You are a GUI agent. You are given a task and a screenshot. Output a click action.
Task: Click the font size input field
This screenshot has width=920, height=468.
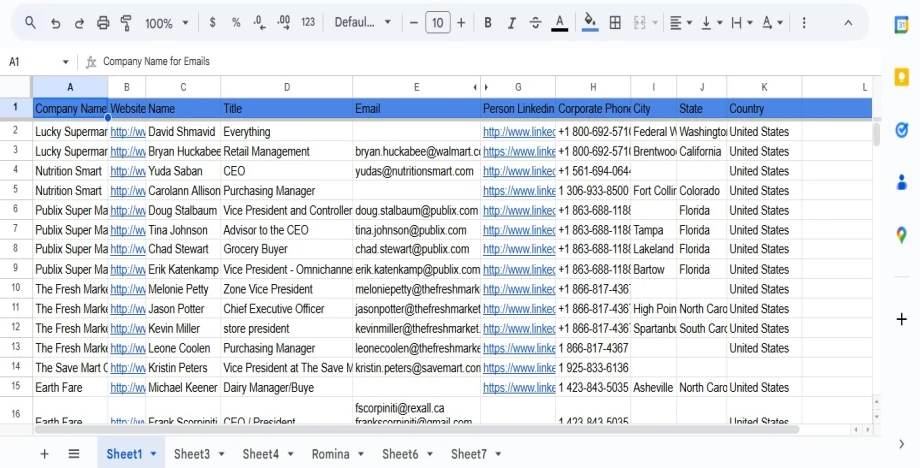pos(437,22)
